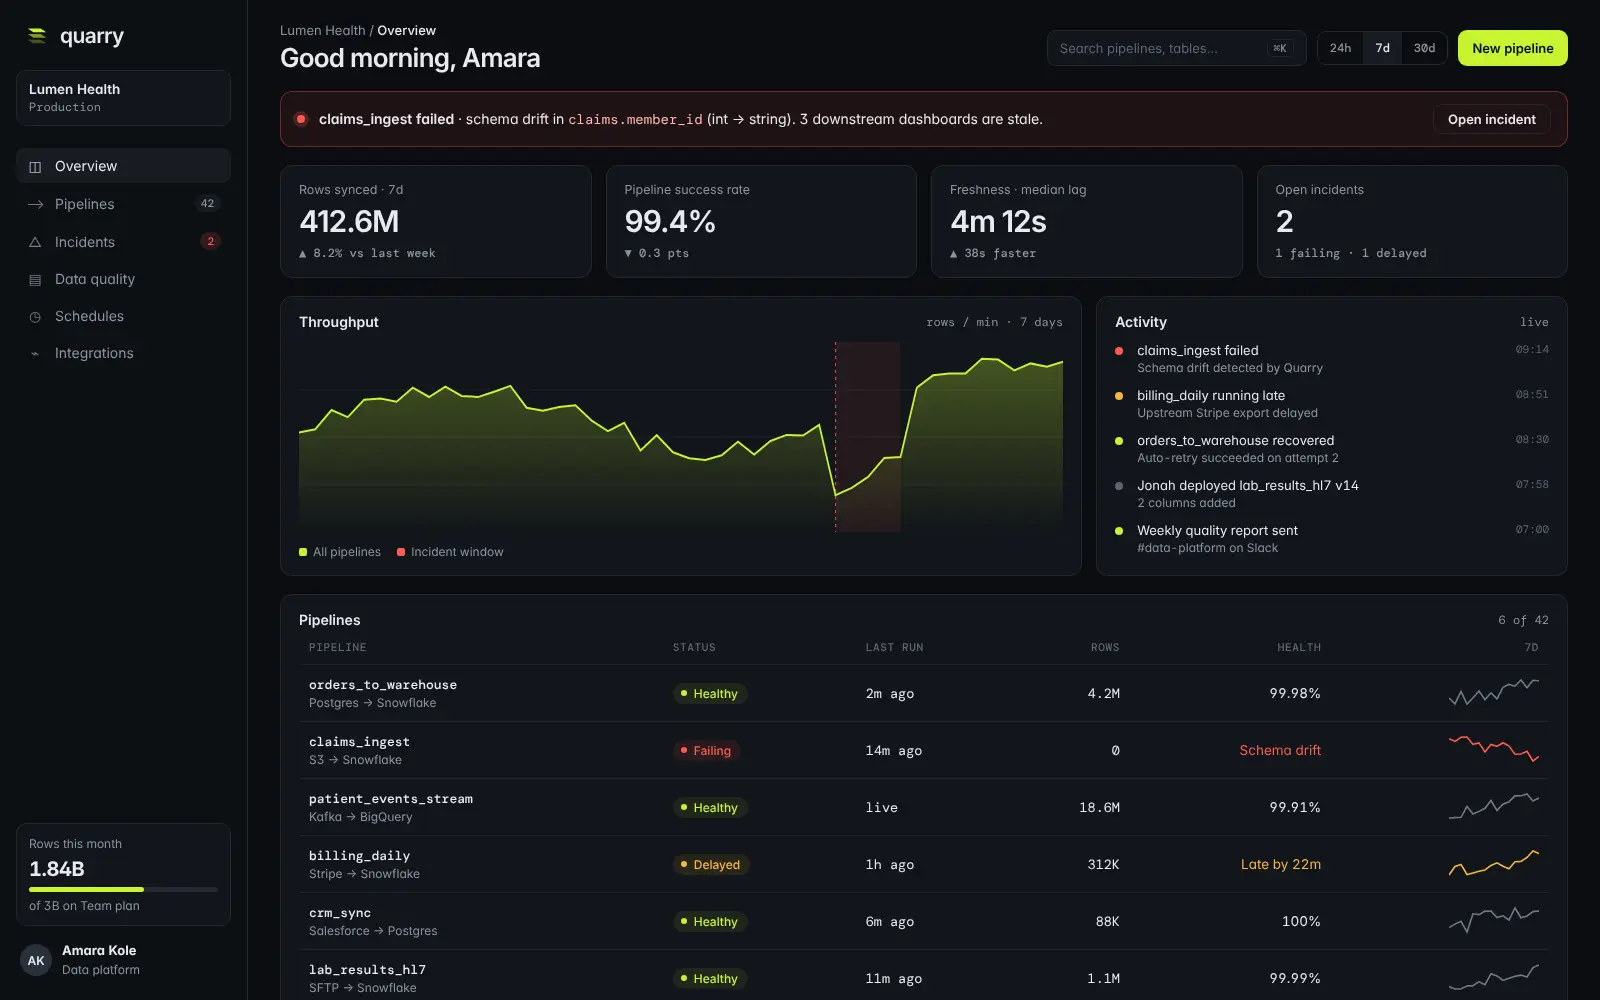Go to Data quality in sidebar
This screenshot has width=1600, height=1000.
pos(123,279)
